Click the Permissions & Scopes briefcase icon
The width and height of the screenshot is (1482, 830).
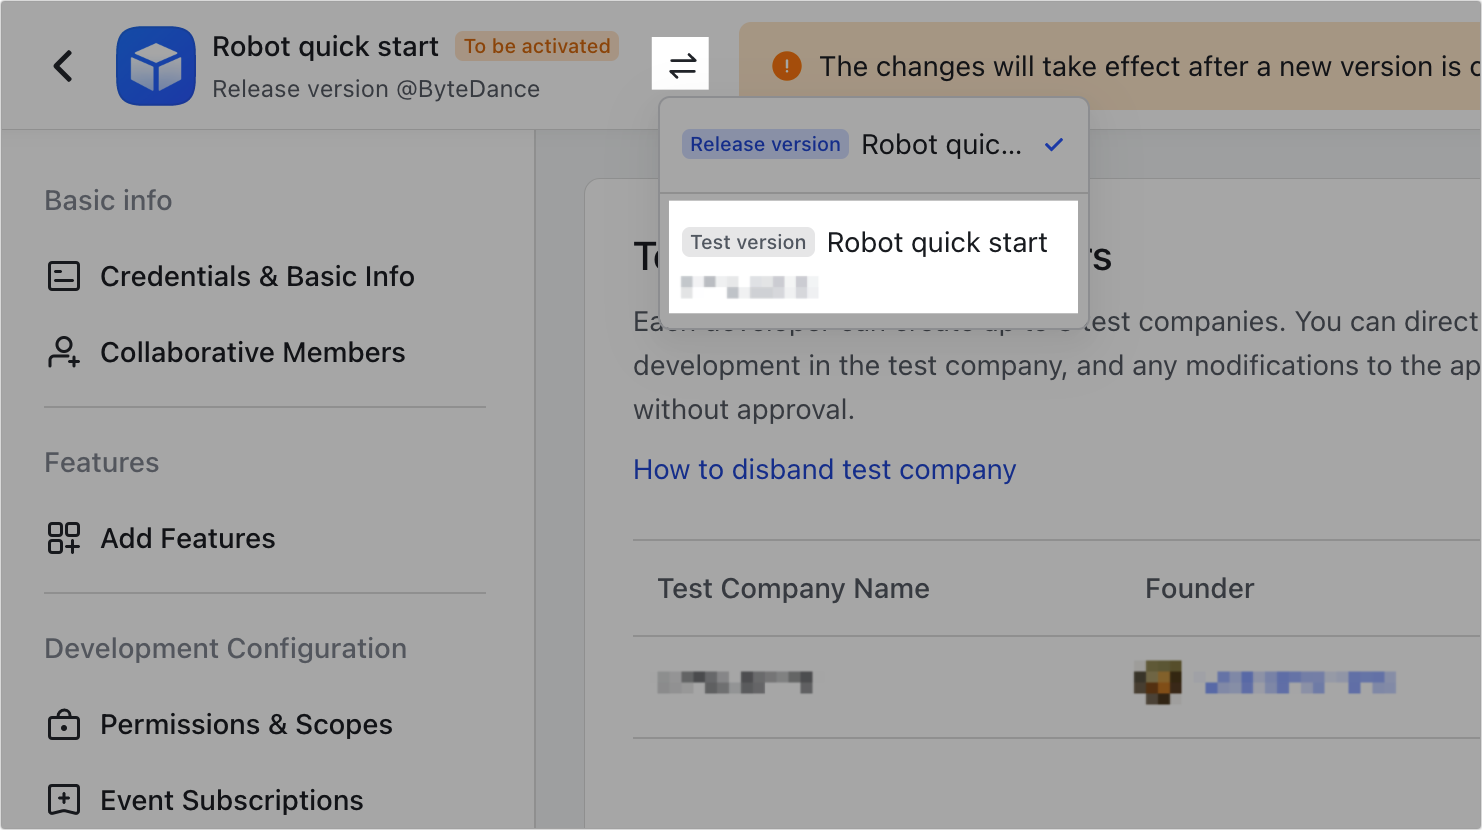[x=64, y=724]
